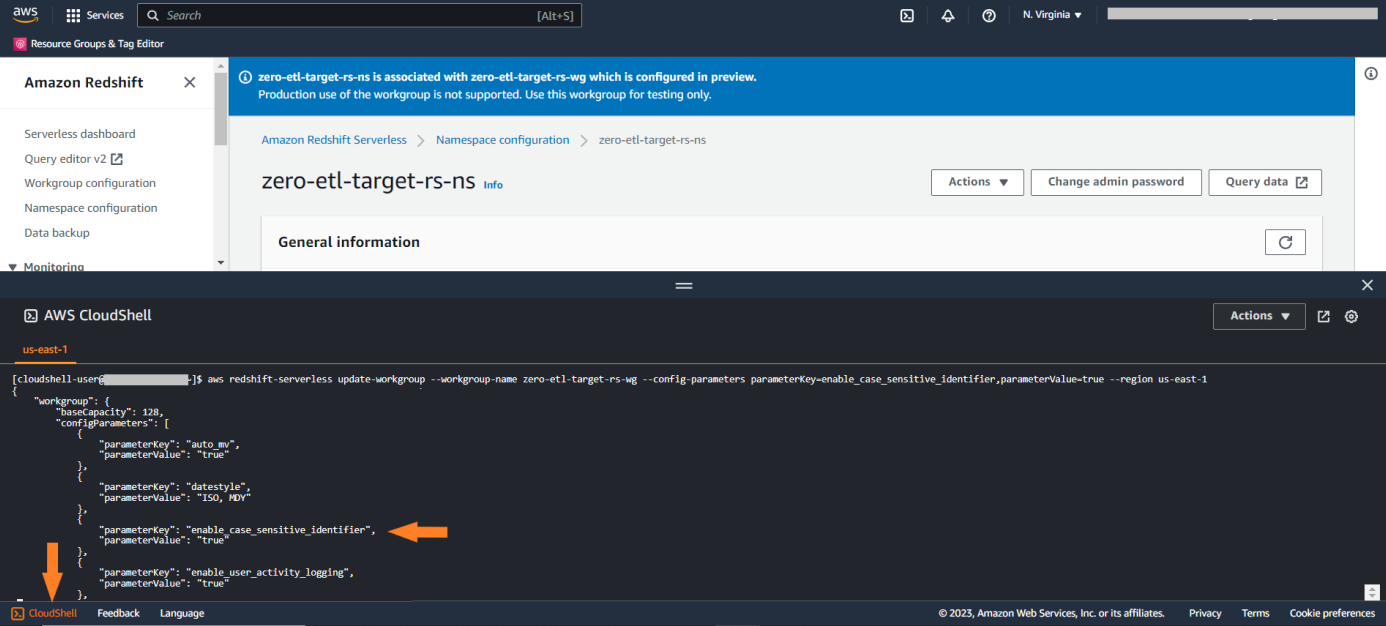
Task: Open the AWS logo home link
Action: (x=25, y=15)
